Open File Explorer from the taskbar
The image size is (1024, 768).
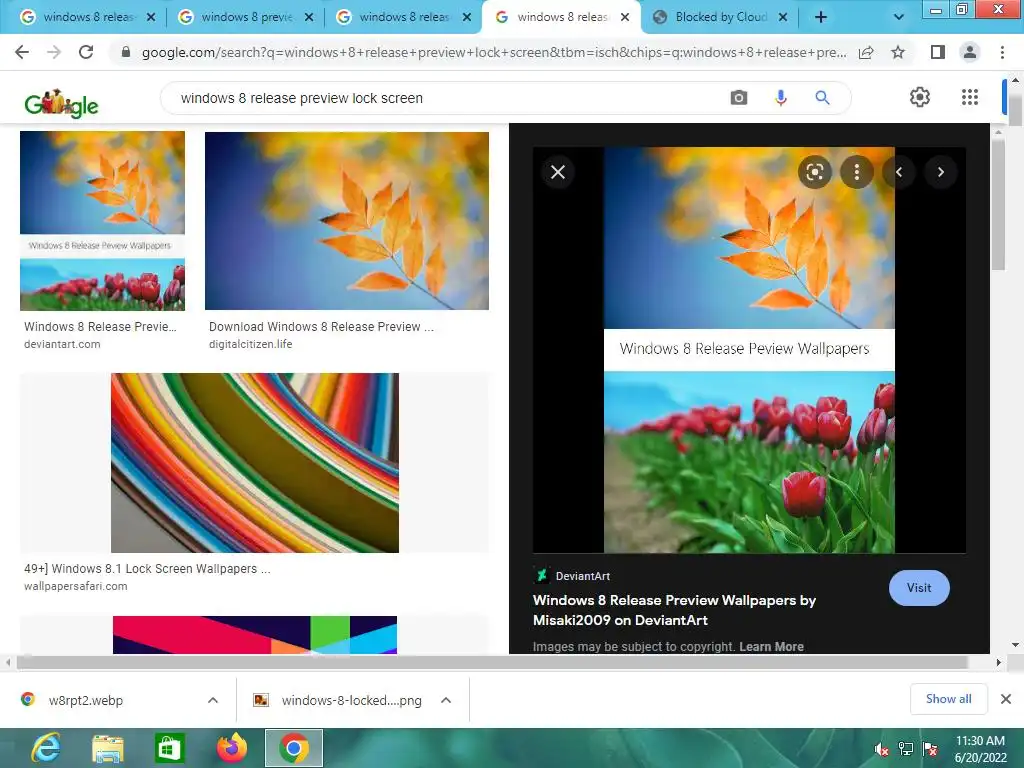coord(108,748)
